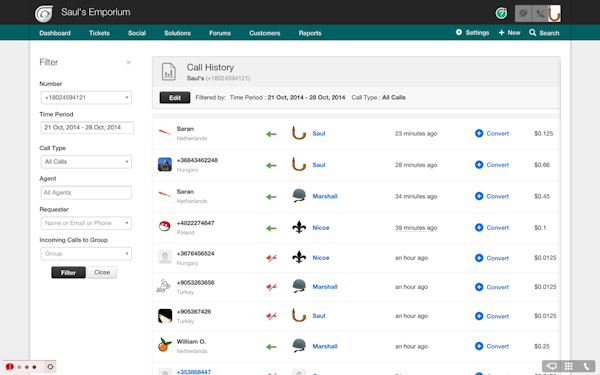Click the keypad grid icon at bottom right
This screenshot has width=600, height=375.
coord(569,366)
